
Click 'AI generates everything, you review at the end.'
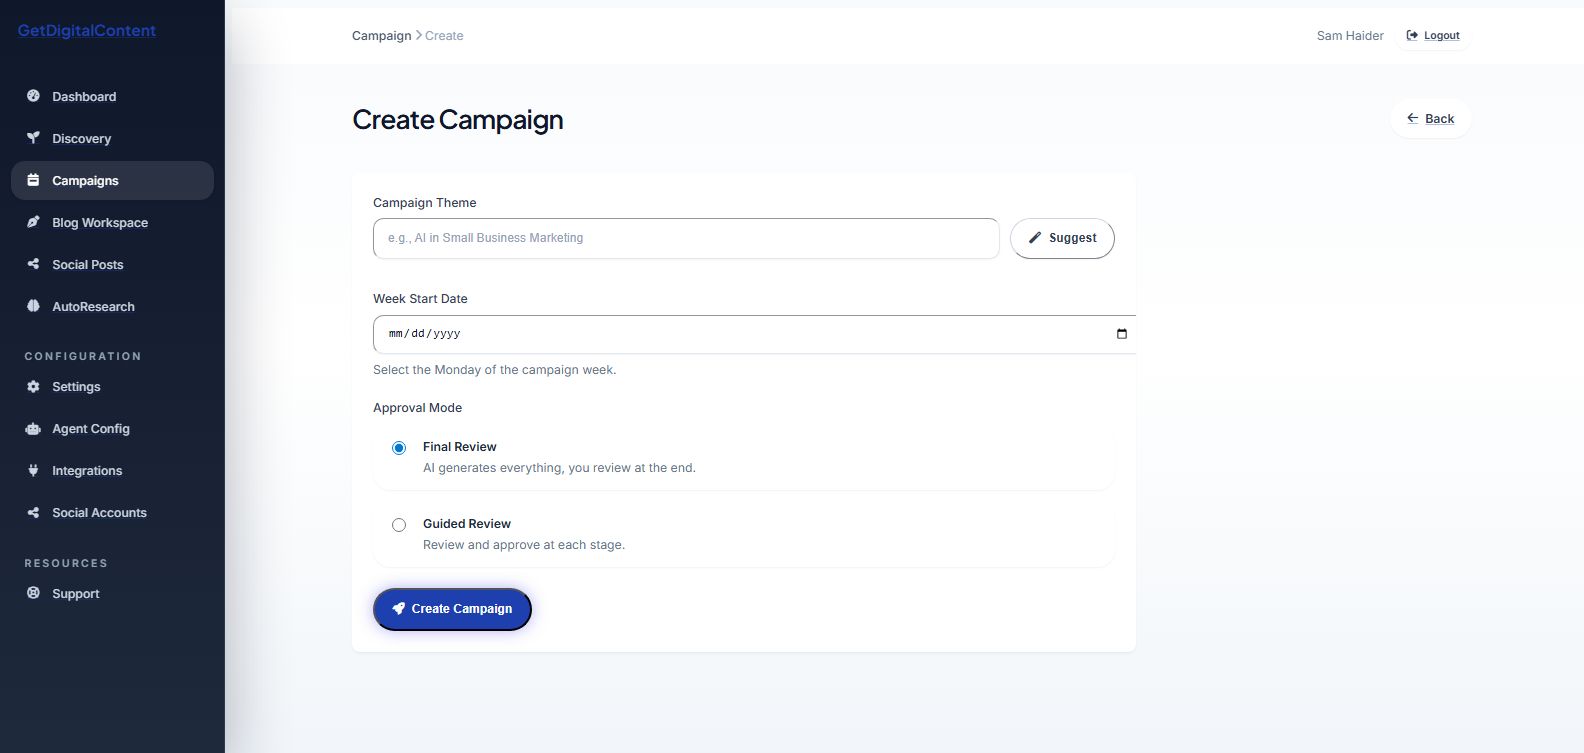(x=559, y=468)
